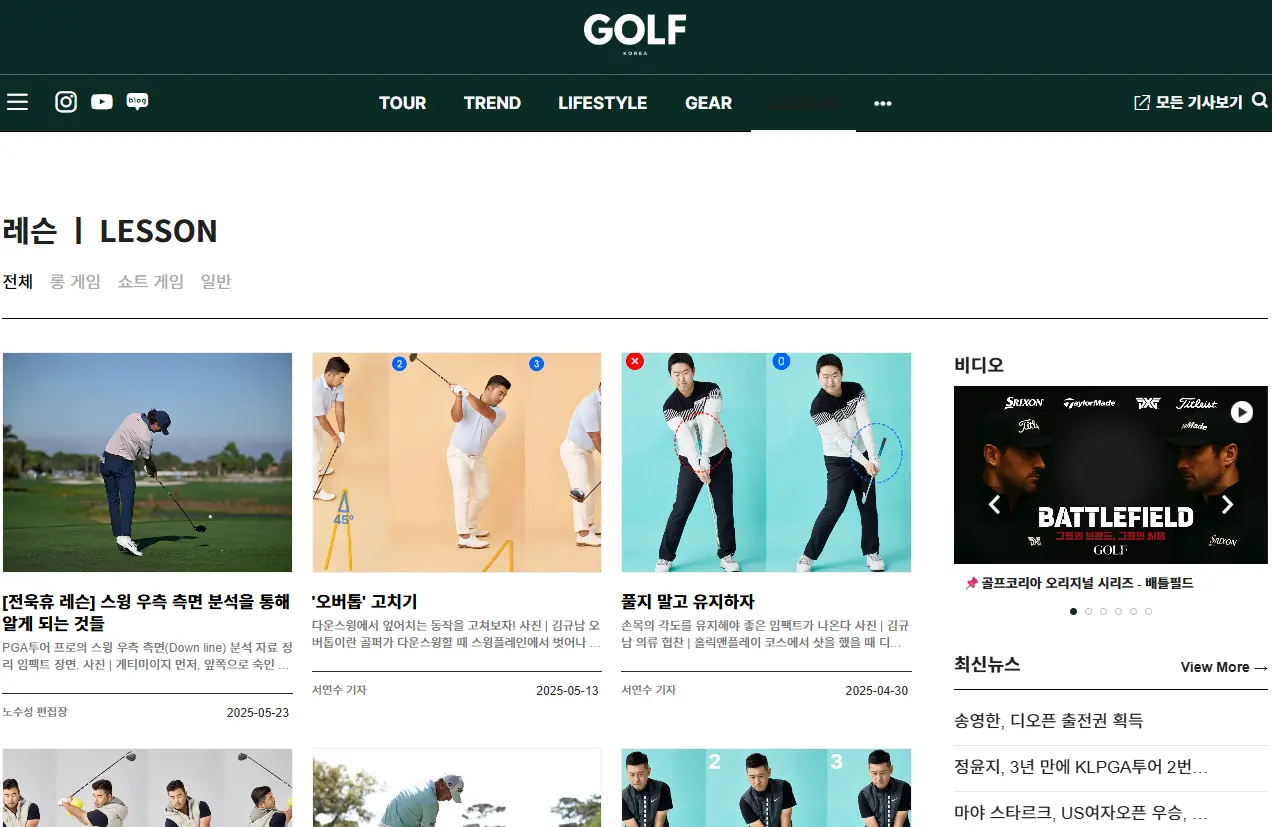Select the 전체 filter tab

tap(18, 282)
